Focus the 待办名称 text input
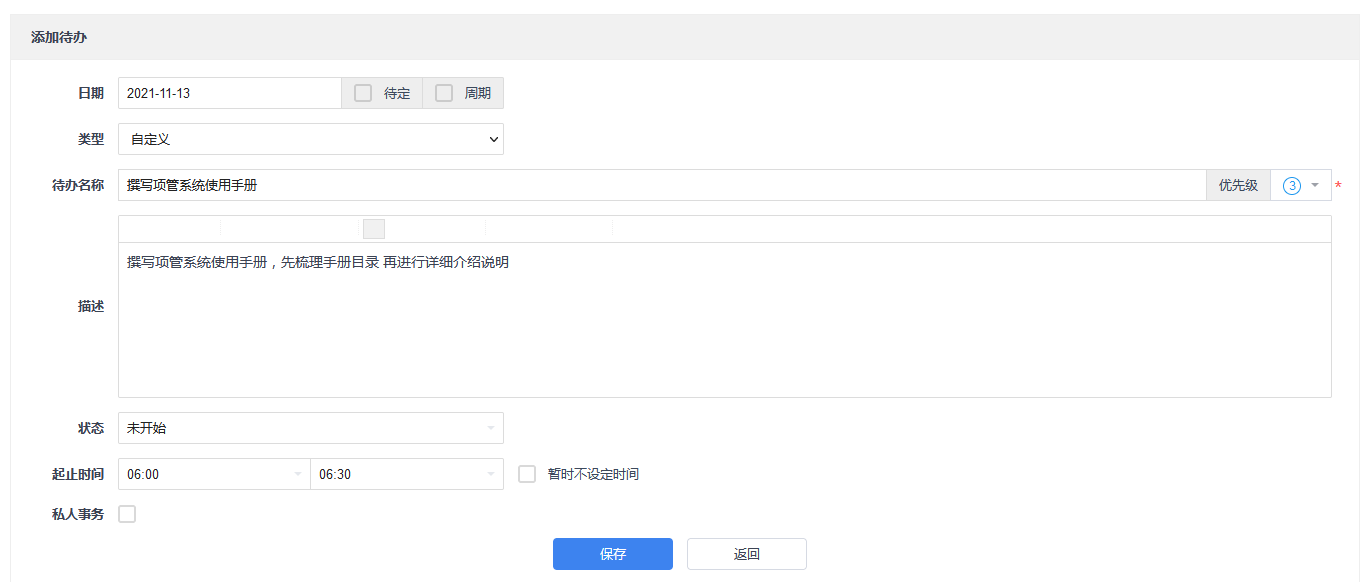This screenshot has height=582, width=1372. click(x=660, y=186)
